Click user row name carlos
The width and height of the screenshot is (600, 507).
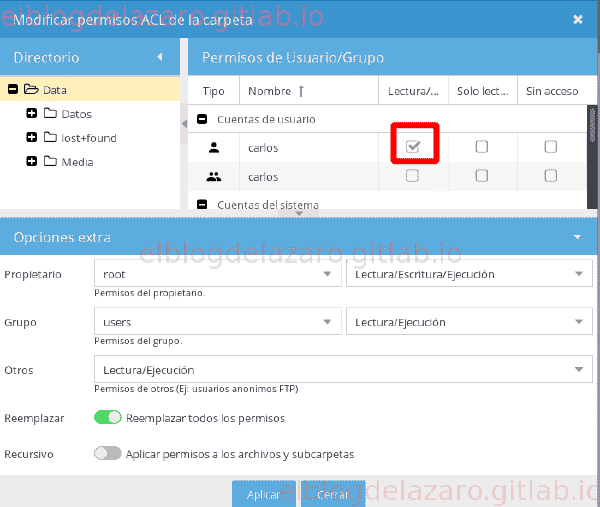[263, 148]
